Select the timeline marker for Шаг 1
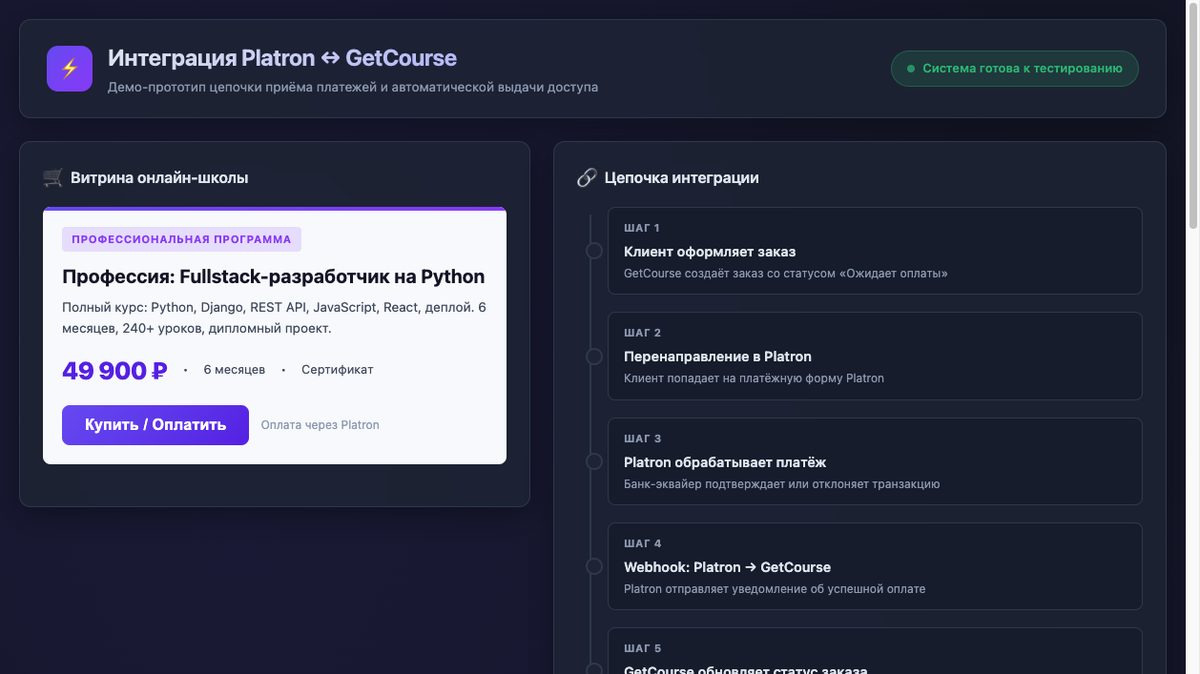Viewport: 1200px width, 674px height. pos(594,251)
